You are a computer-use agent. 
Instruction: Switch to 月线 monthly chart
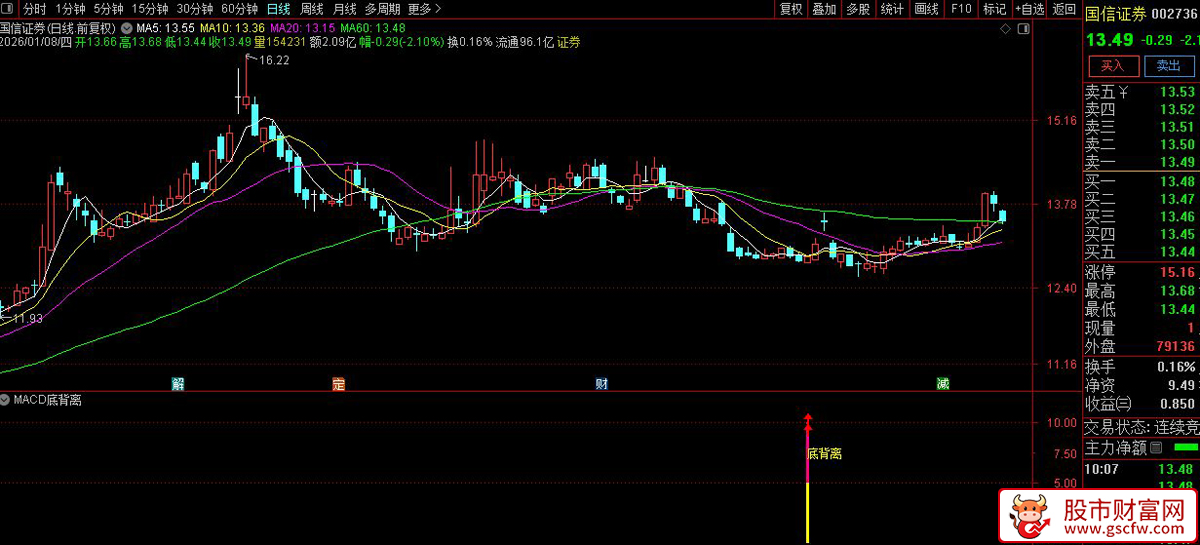344,9
